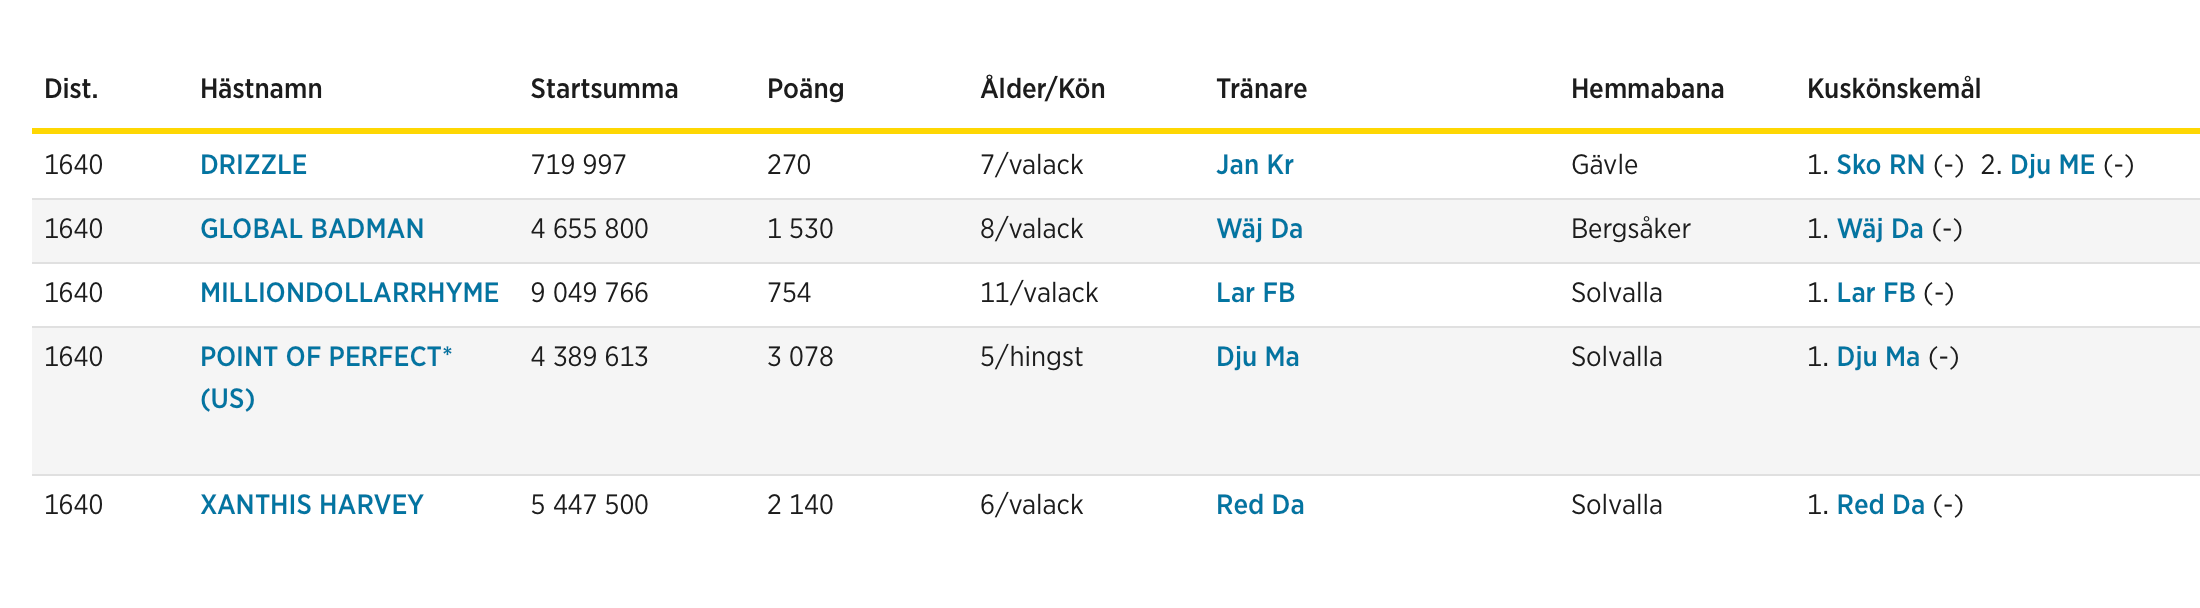2200x608 pixels.
Task: Open Dju Ma in Kuskönskemål column
Action: click(1878, 357)
